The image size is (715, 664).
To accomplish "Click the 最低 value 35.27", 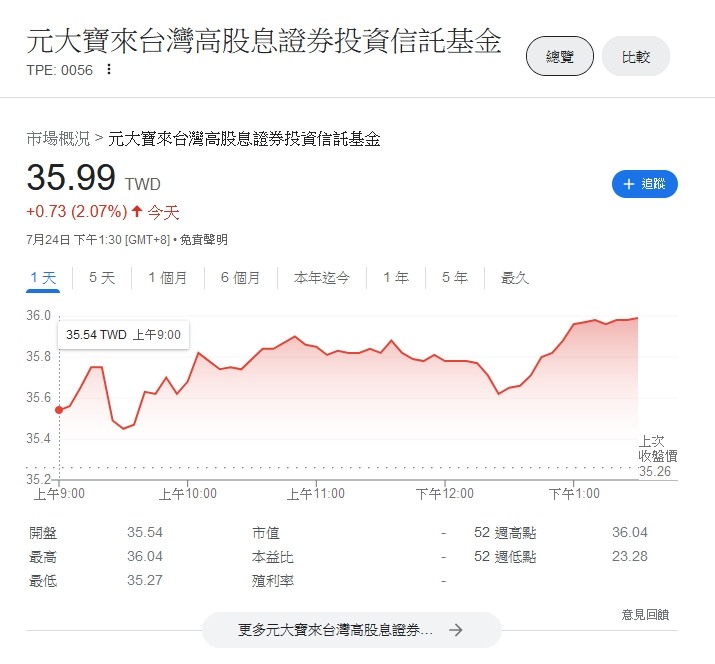I will pyautogui.click(x=145, y=581).
